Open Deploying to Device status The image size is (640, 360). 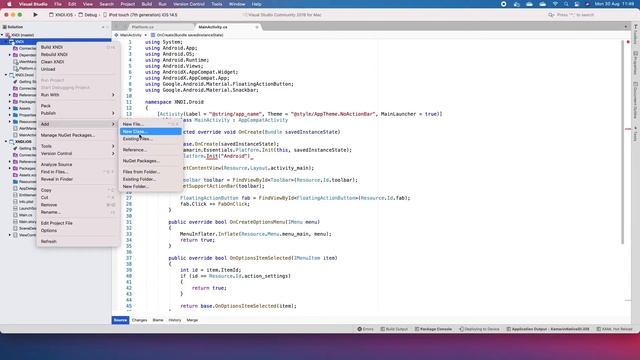point(479,329)
